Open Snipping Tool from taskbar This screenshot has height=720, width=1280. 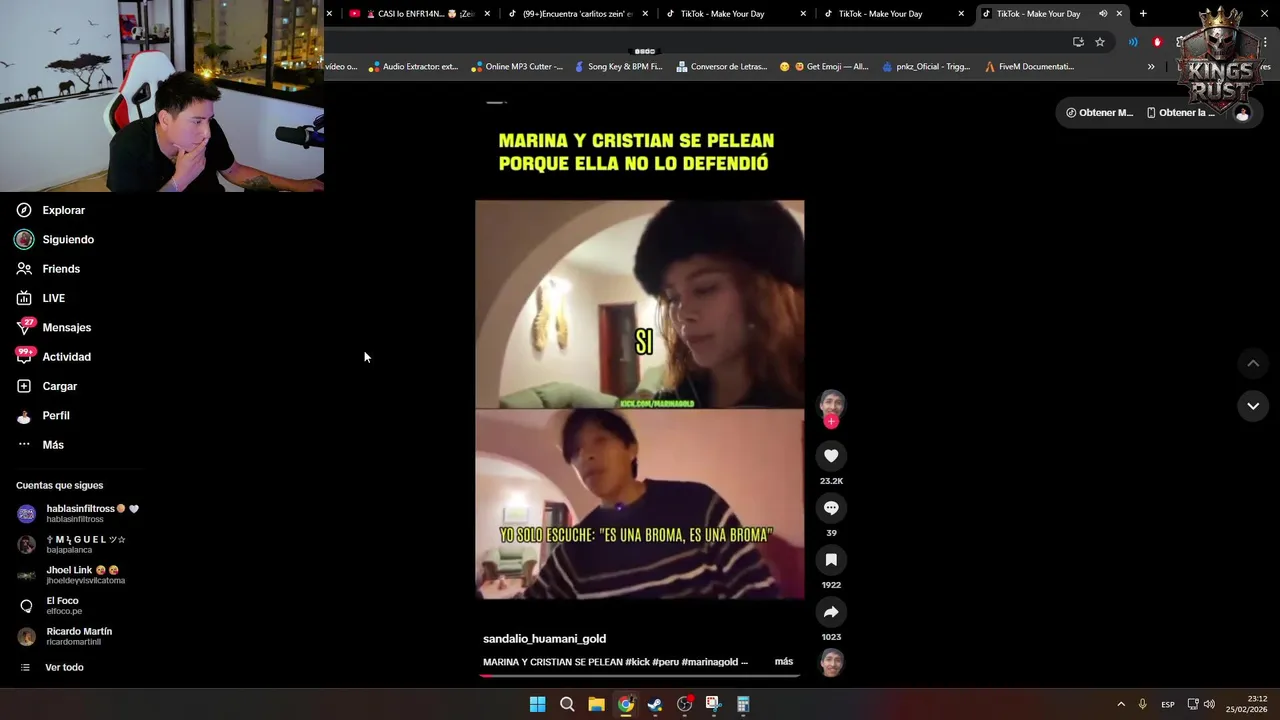click(x=713, y=704)
